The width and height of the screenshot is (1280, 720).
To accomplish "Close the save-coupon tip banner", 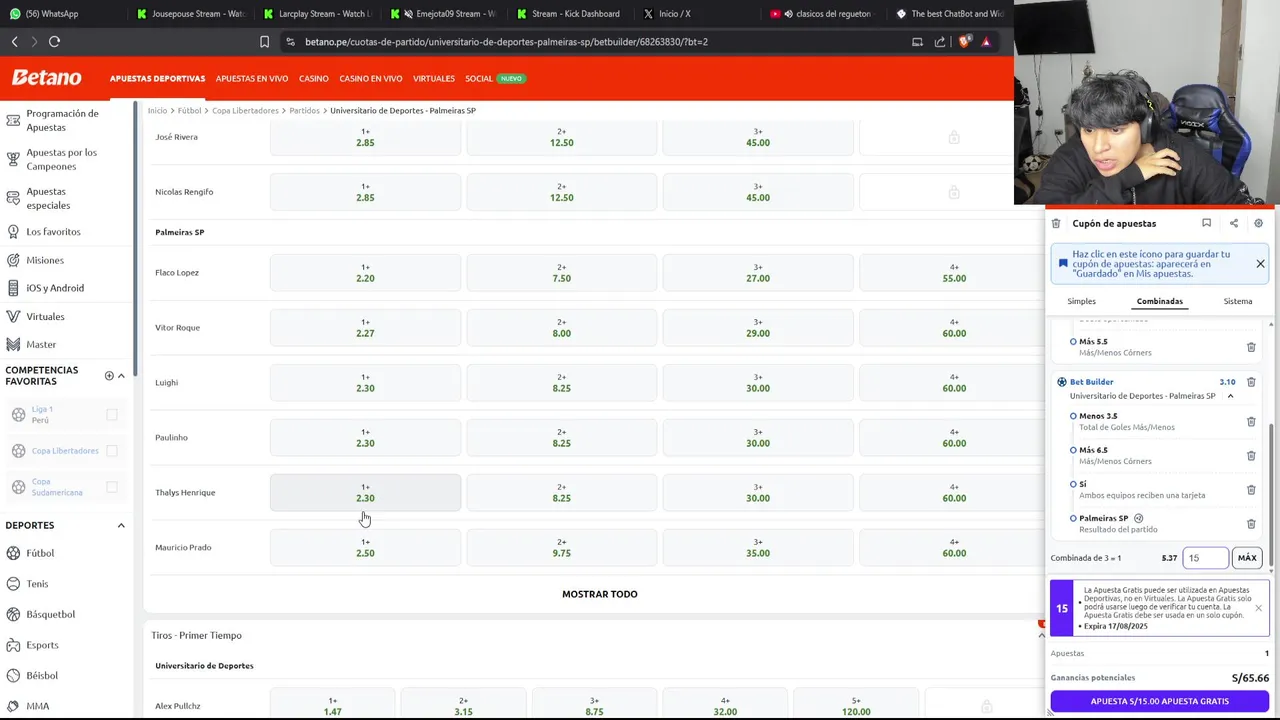I will point(1260,264).
